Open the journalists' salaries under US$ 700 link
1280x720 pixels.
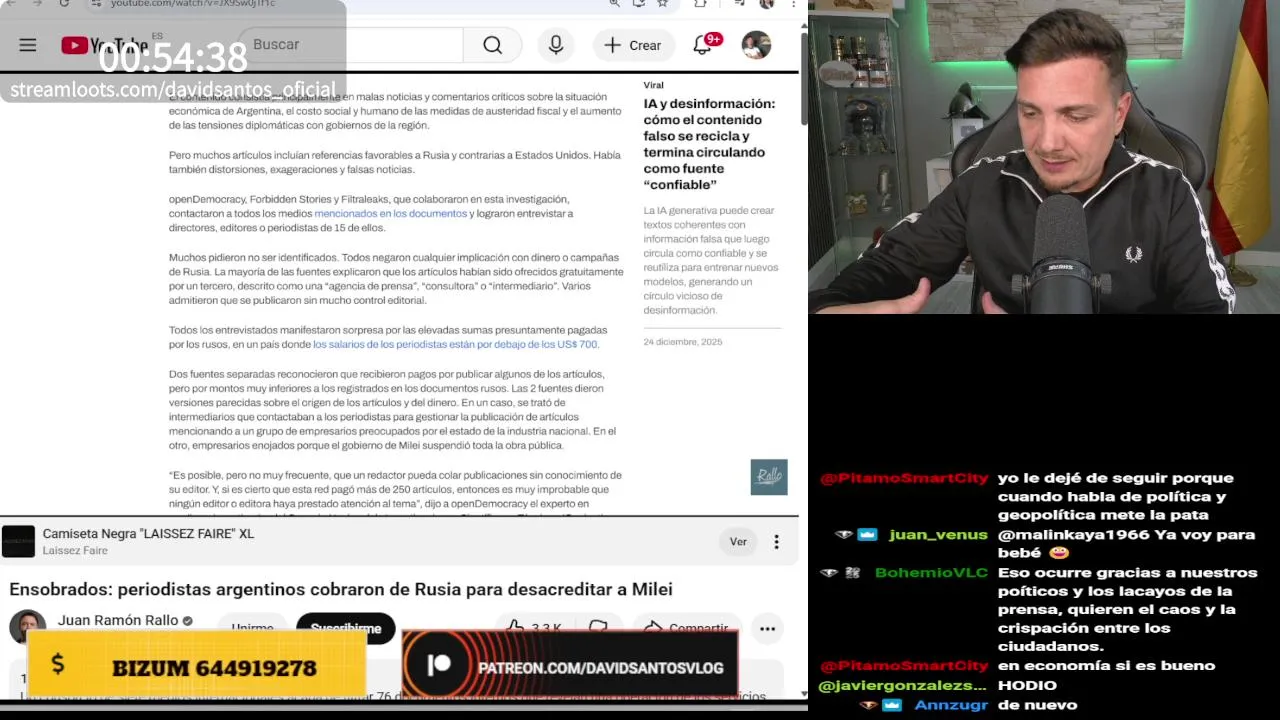(455, 344)
